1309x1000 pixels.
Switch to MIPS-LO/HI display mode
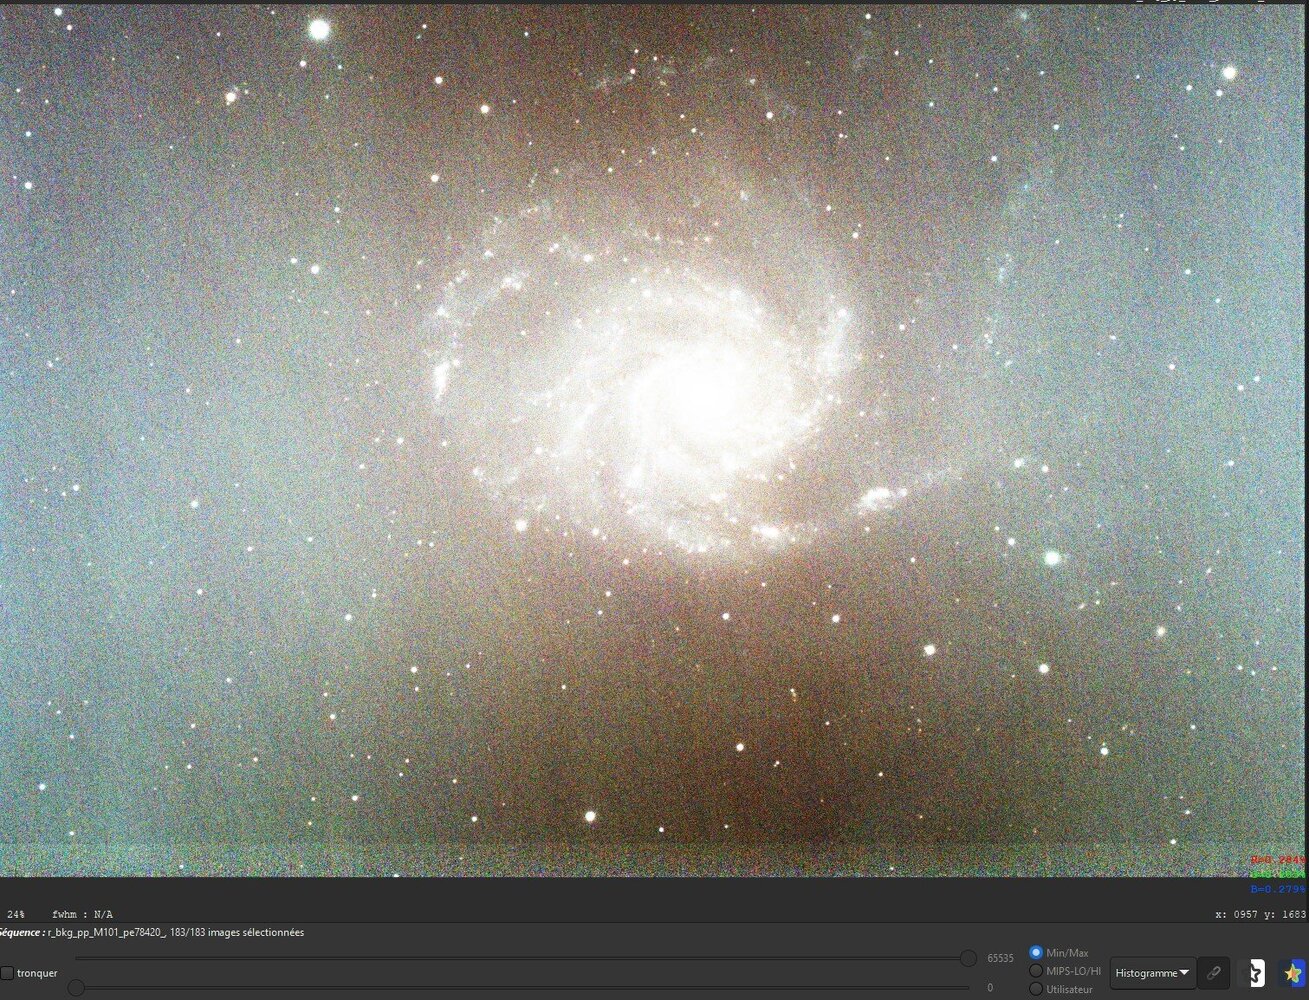[1037, 970]
